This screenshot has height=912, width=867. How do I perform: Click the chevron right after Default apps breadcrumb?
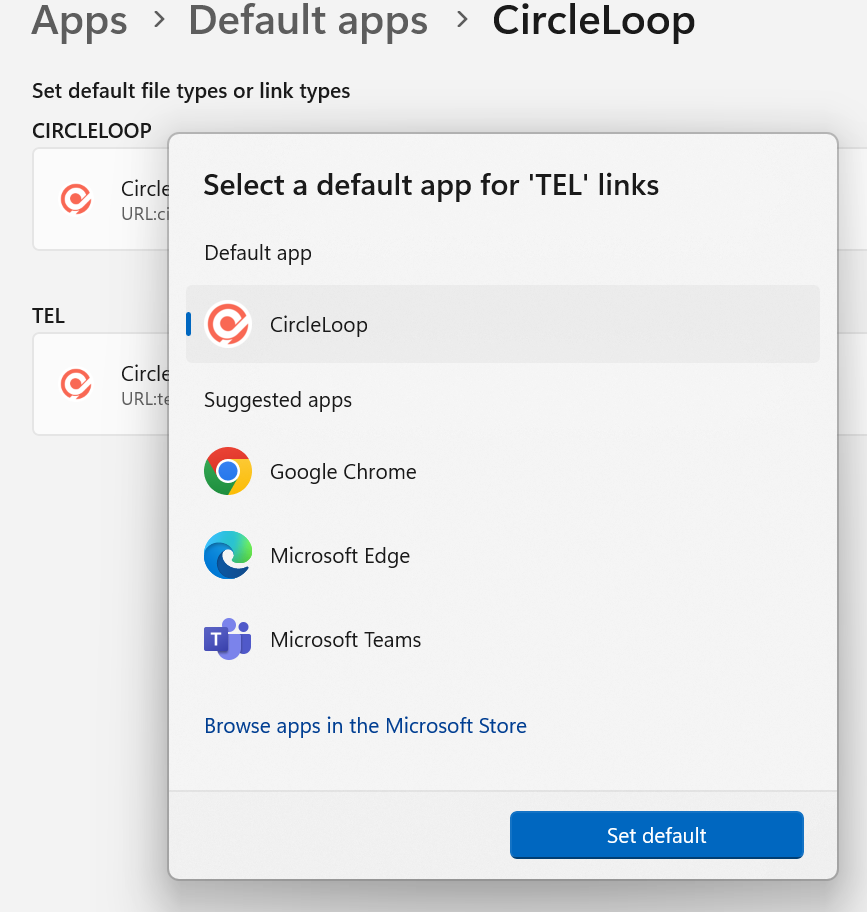coord(461,20)
